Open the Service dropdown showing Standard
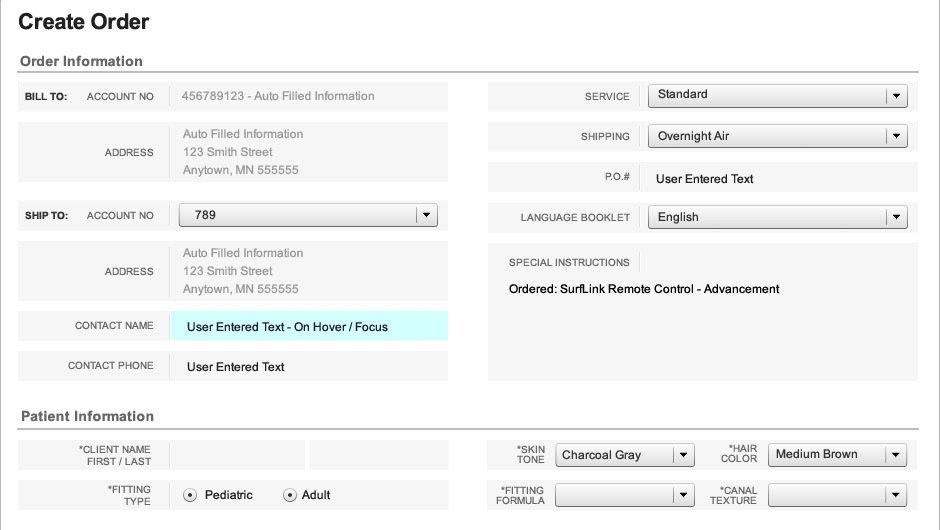Image resolution: width=940 pixels, height=530 pixels. coord(778,96)
